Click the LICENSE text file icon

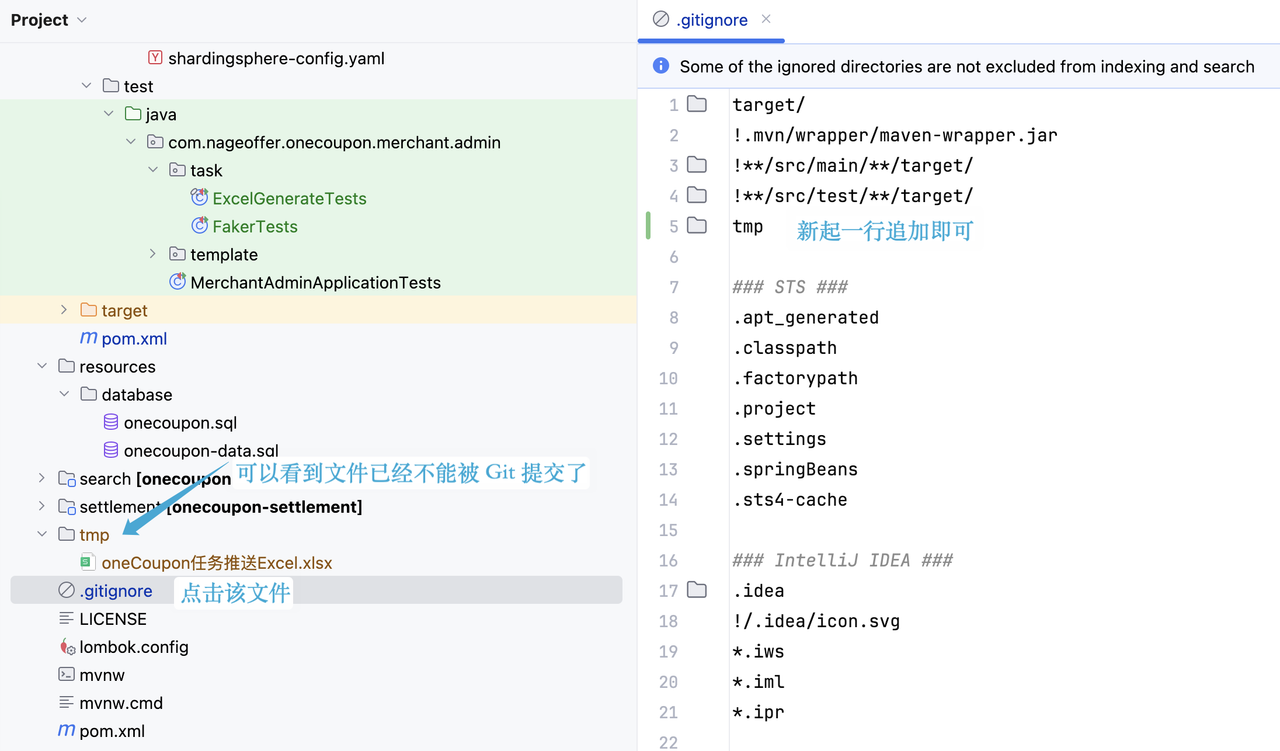67,618
